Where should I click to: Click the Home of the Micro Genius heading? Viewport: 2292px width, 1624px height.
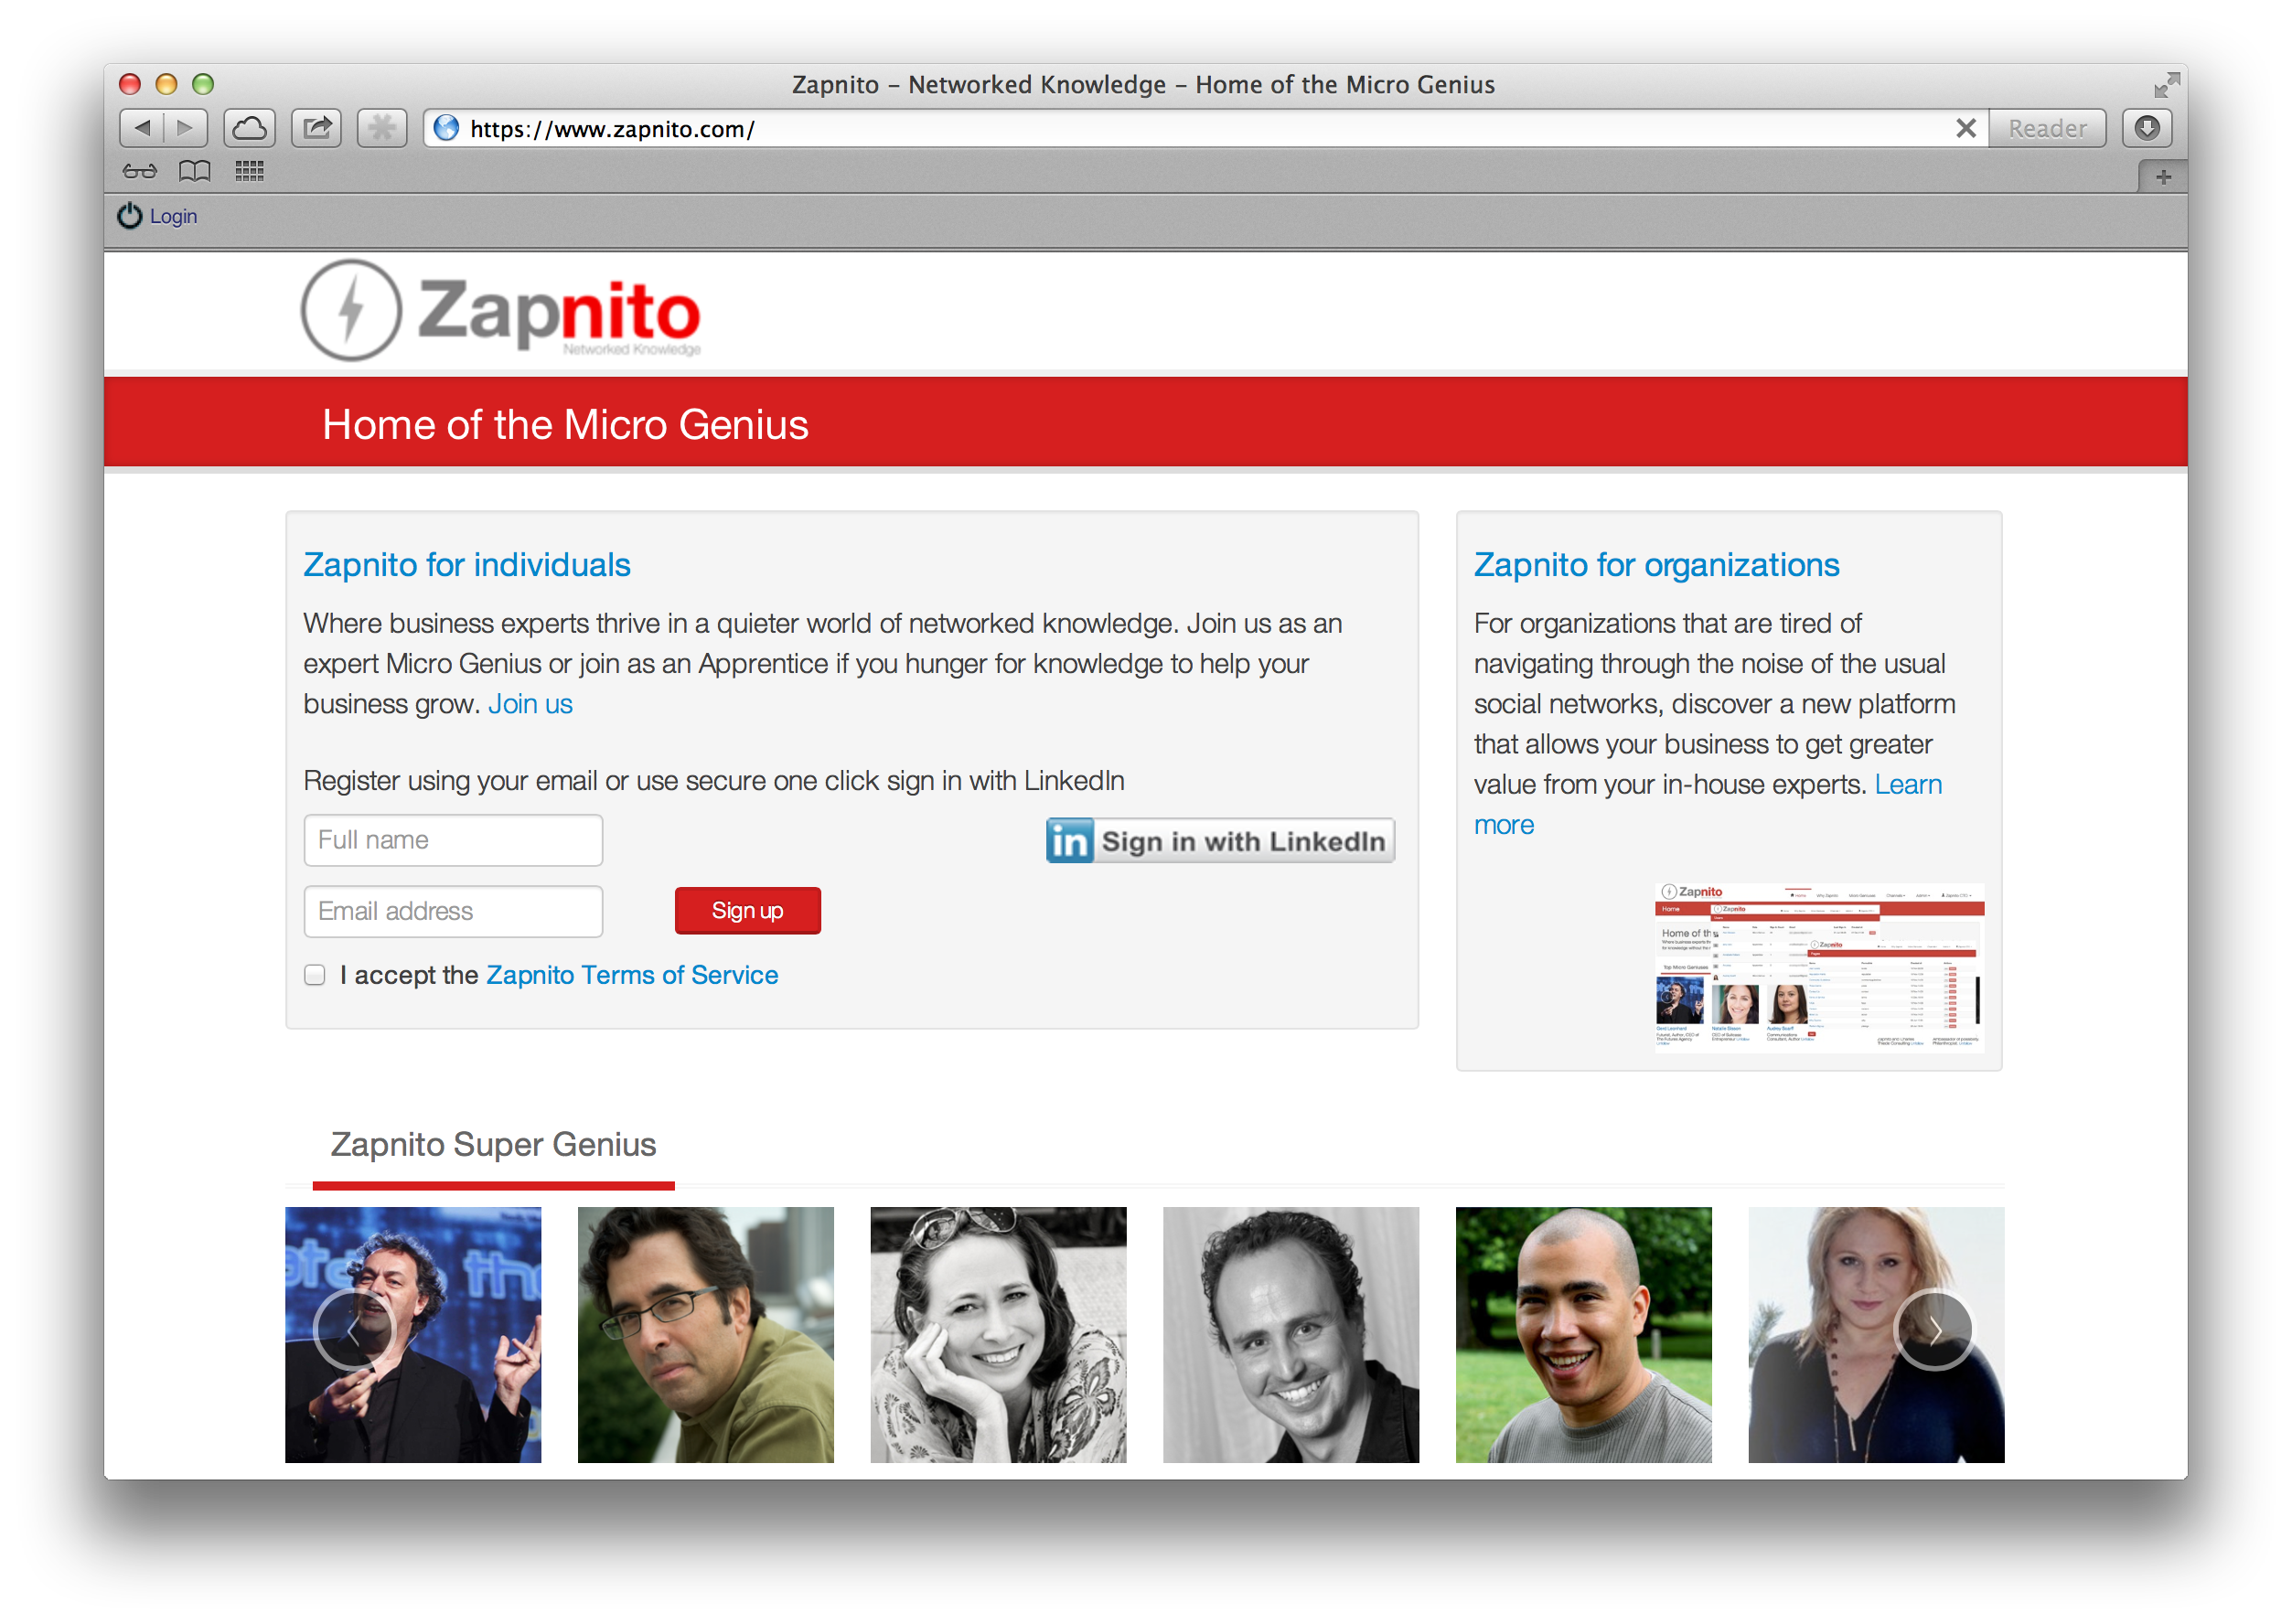tap(565, 425)
